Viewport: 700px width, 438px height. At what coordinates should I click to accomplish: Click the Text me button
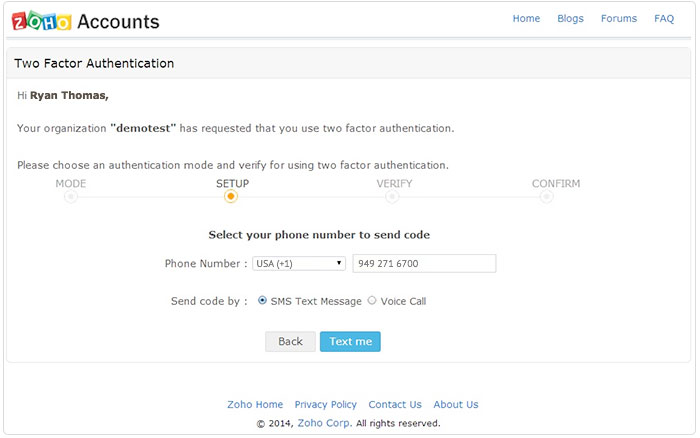(x=350, y=342)
